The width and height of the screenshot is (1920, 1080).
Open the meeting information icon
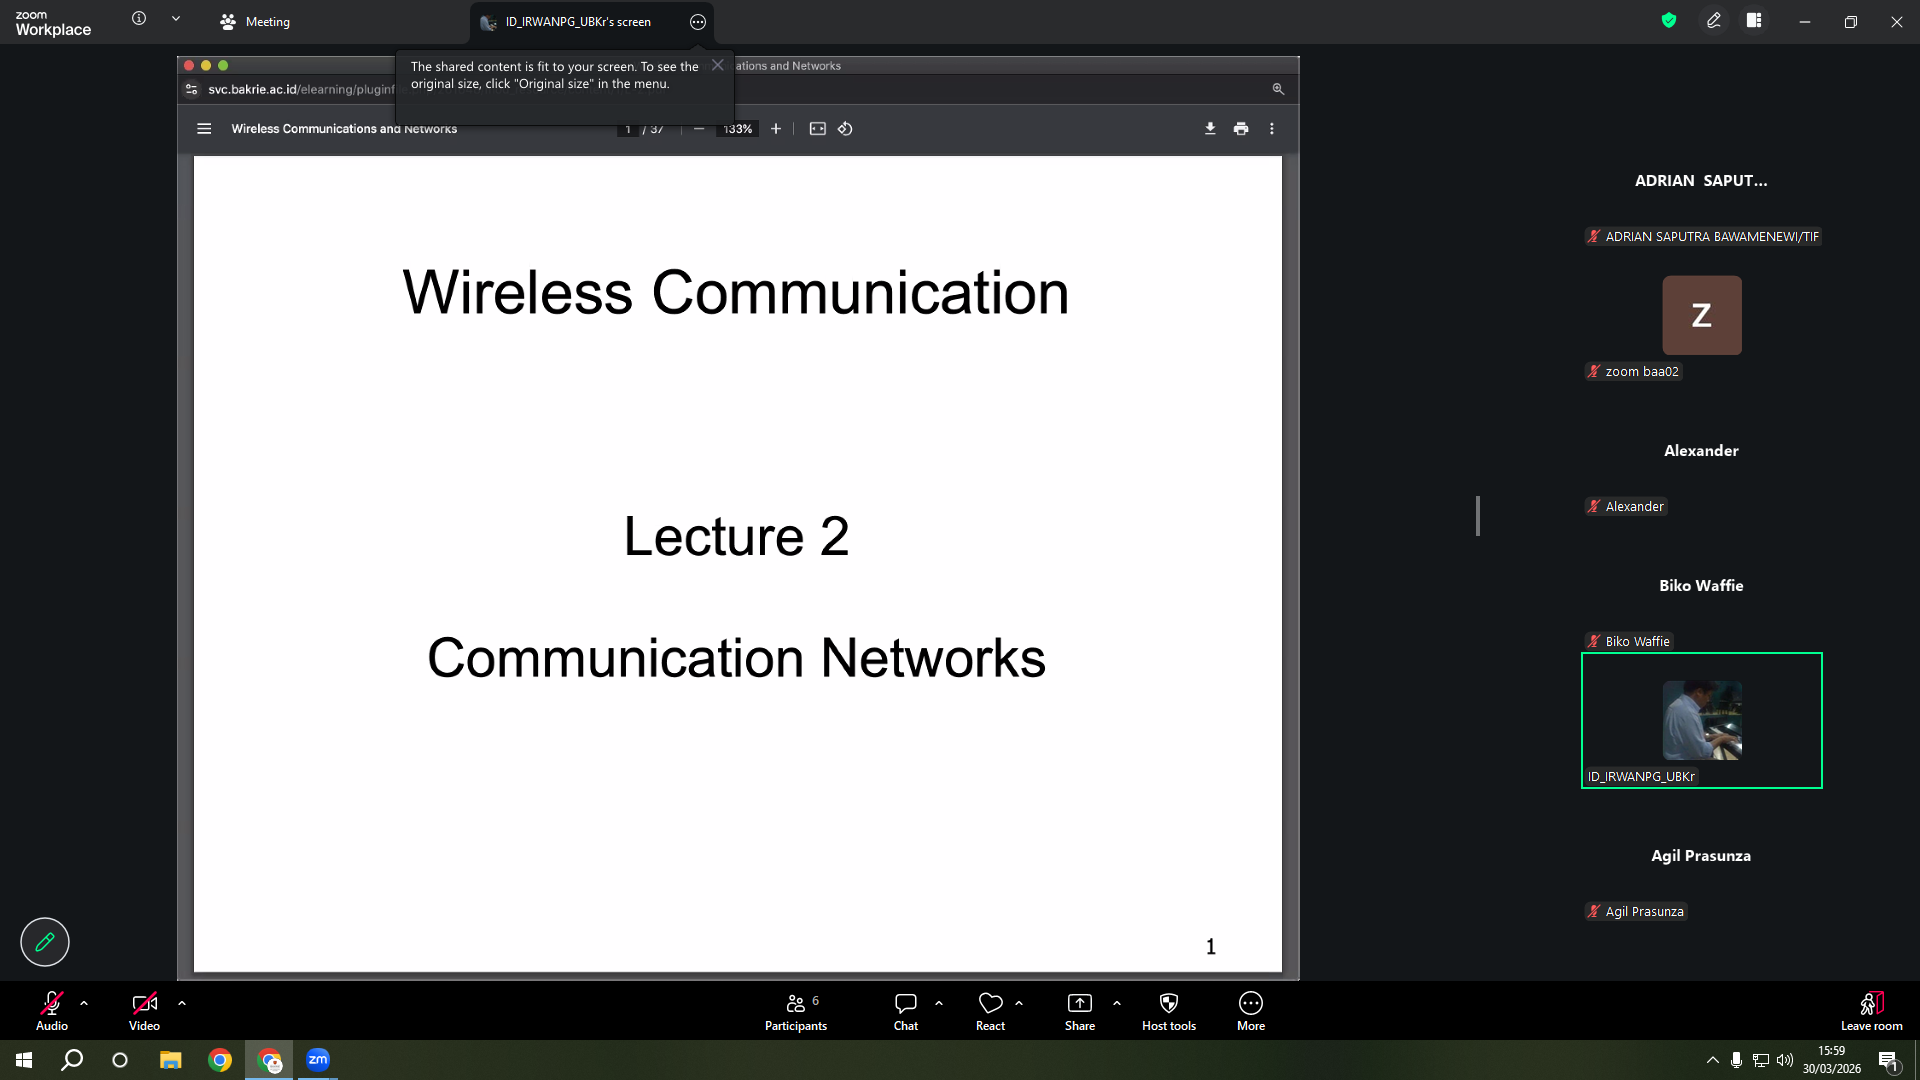click(x=139, y=18)
